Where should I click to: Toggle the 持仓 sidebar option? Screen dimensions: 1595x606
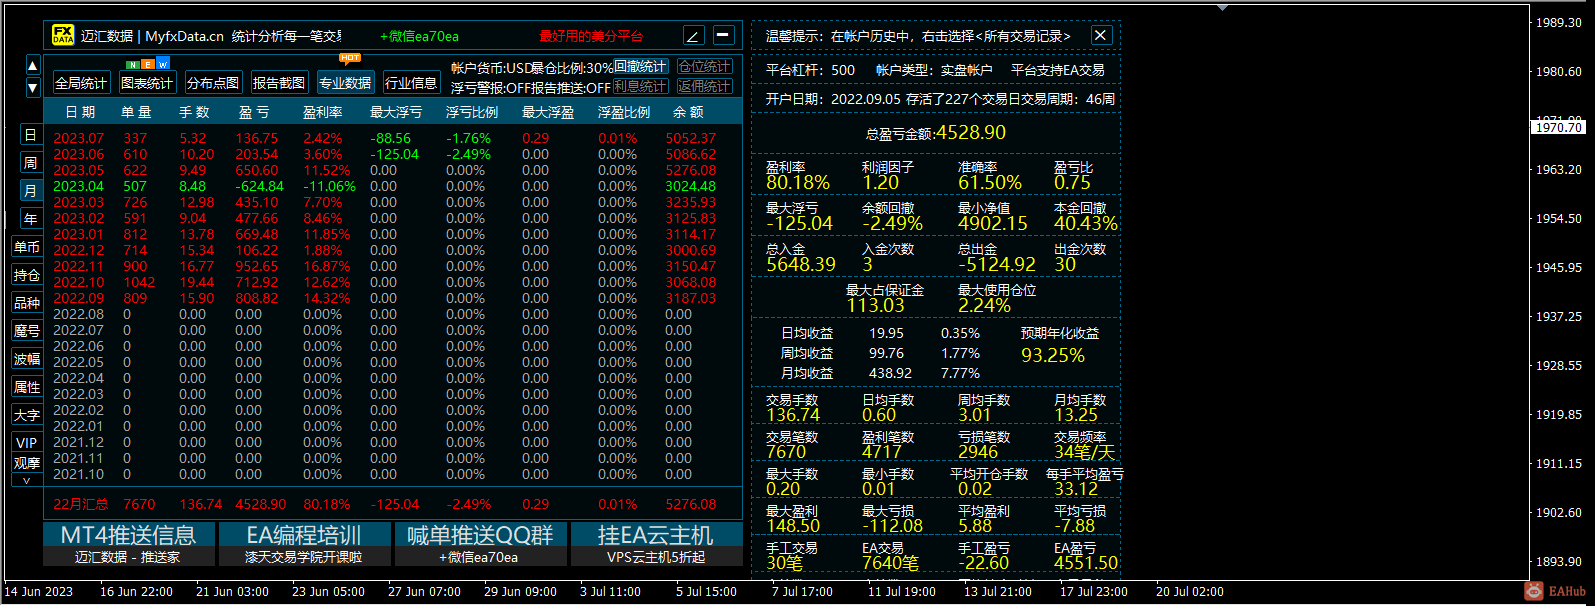point(27,275)
